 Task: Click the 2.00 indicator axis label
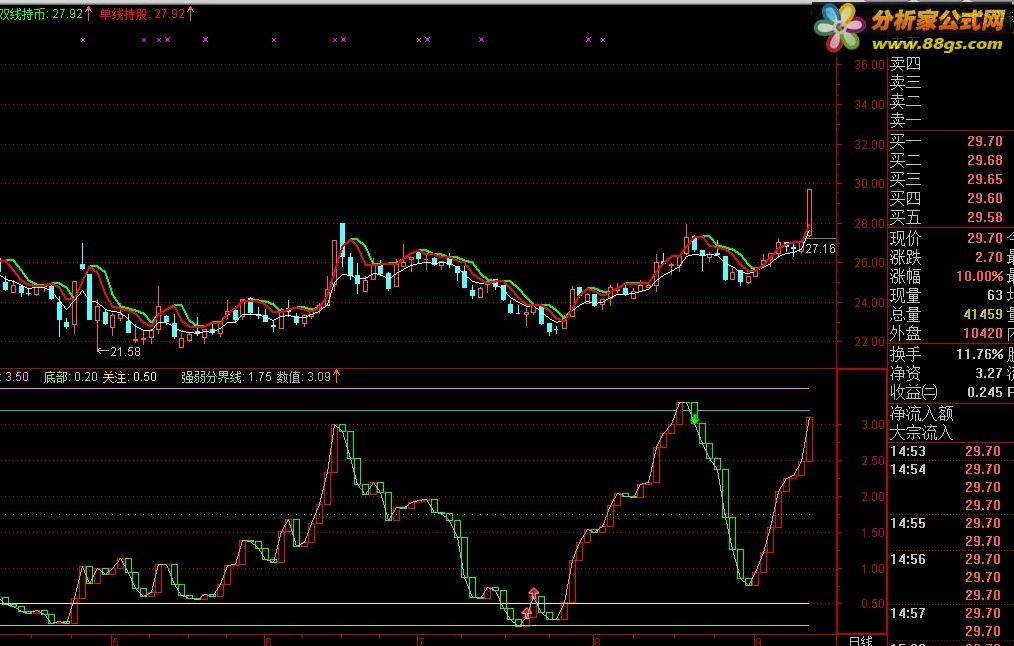pos(873,497)
